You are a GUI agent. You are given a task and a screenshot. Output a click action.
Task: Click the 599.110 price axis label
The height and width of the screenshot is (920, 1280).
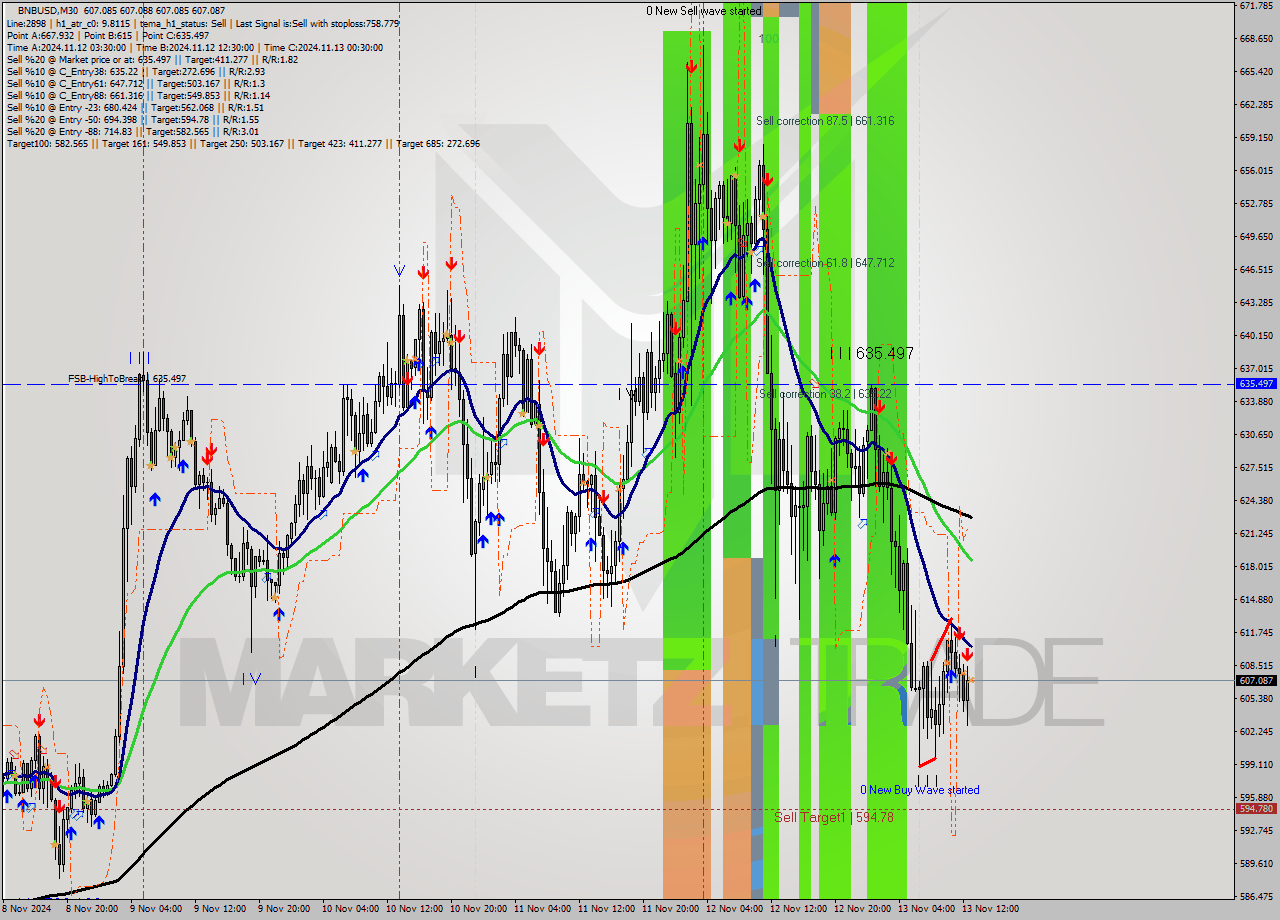tap(1255, 765)
